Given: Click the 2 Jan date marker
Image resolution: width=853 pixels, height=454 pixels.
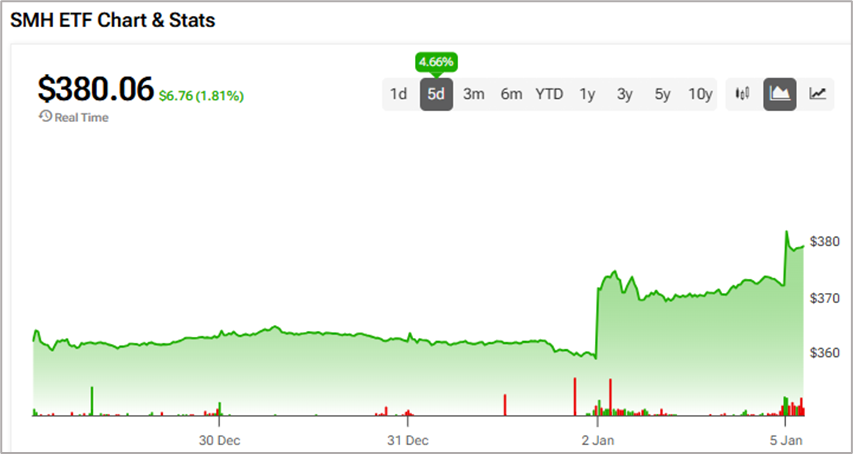Looking at the screenshot, I should (596, 440).
